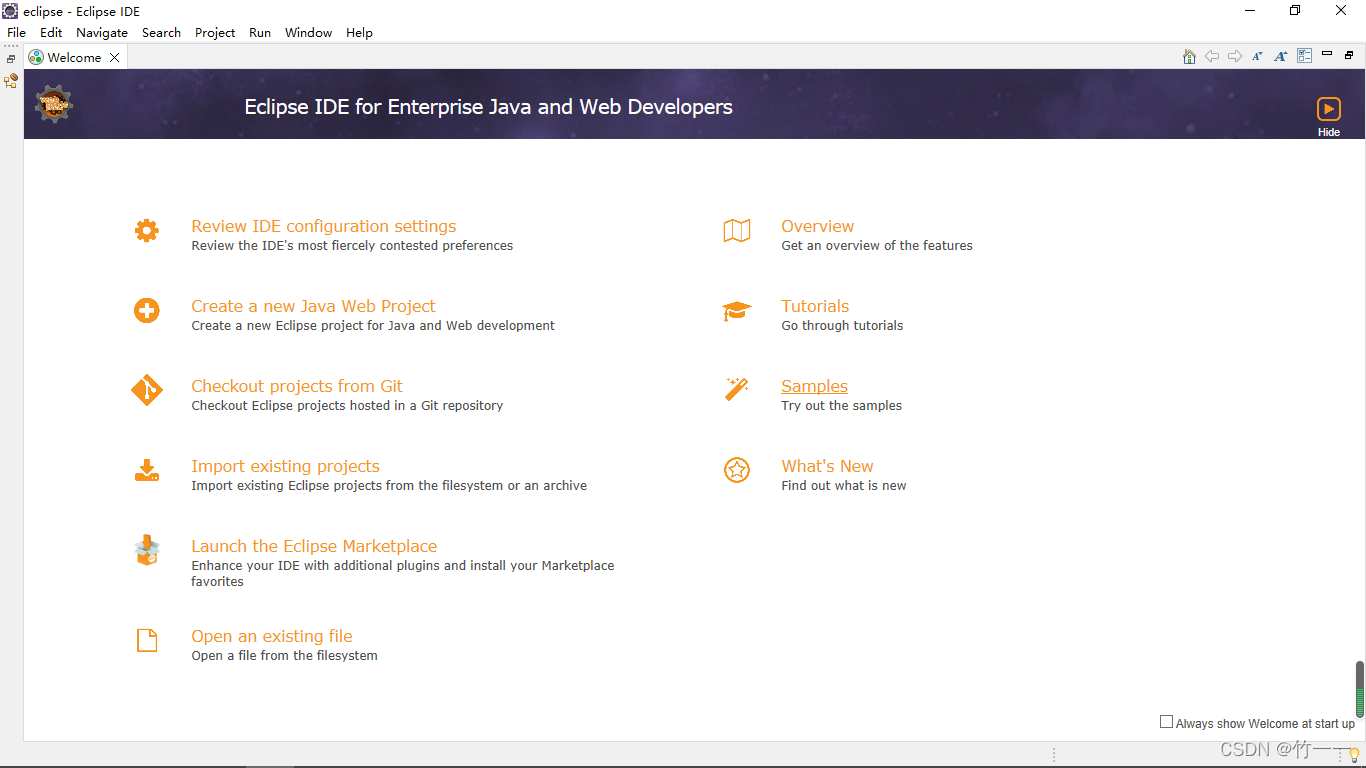Click the star icon beside What's New

point(737,470)
